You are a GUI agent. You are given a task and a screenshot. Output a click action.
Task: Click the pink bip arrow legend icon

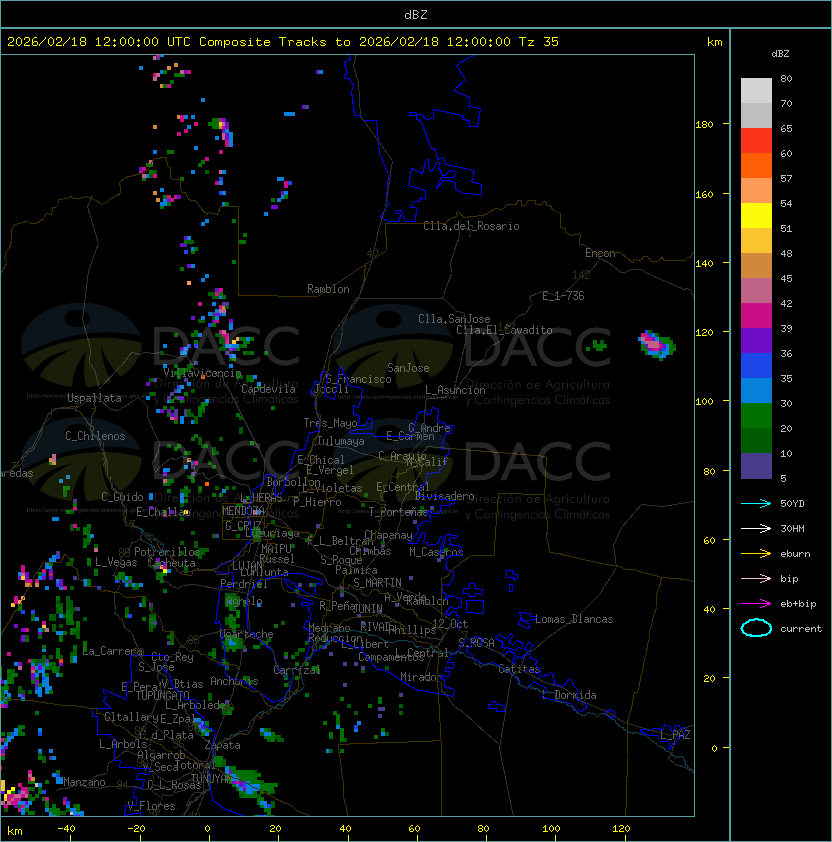[756, 578]
